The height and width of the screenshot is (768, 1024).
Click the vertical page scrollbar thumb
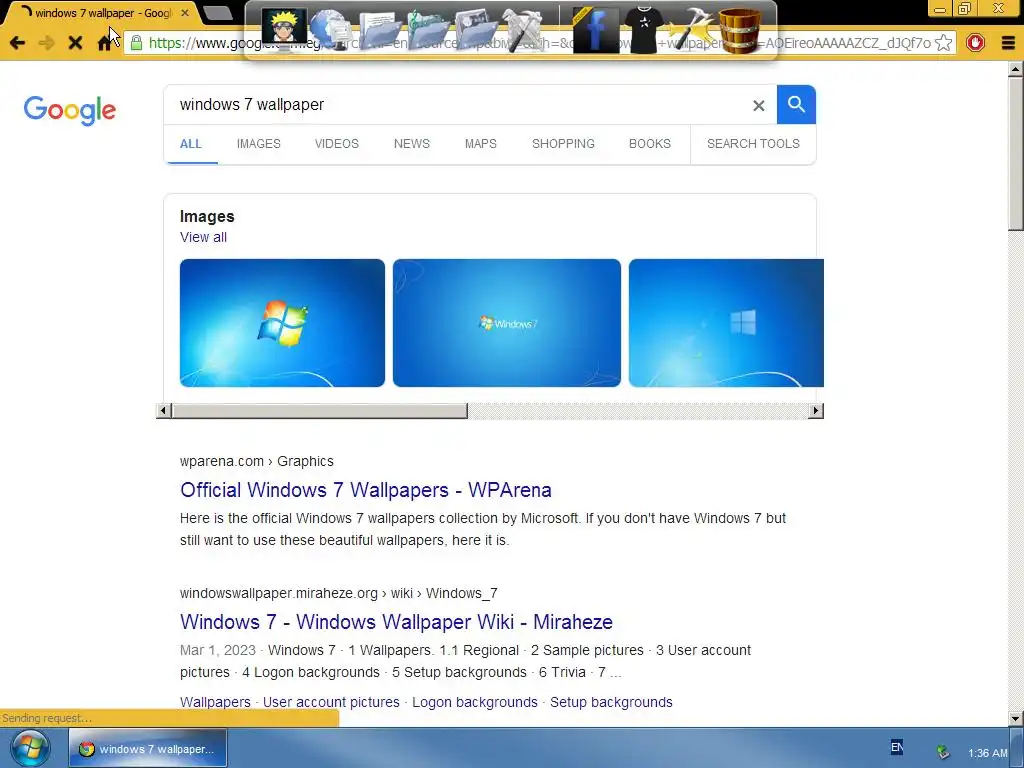point(1016,153)
